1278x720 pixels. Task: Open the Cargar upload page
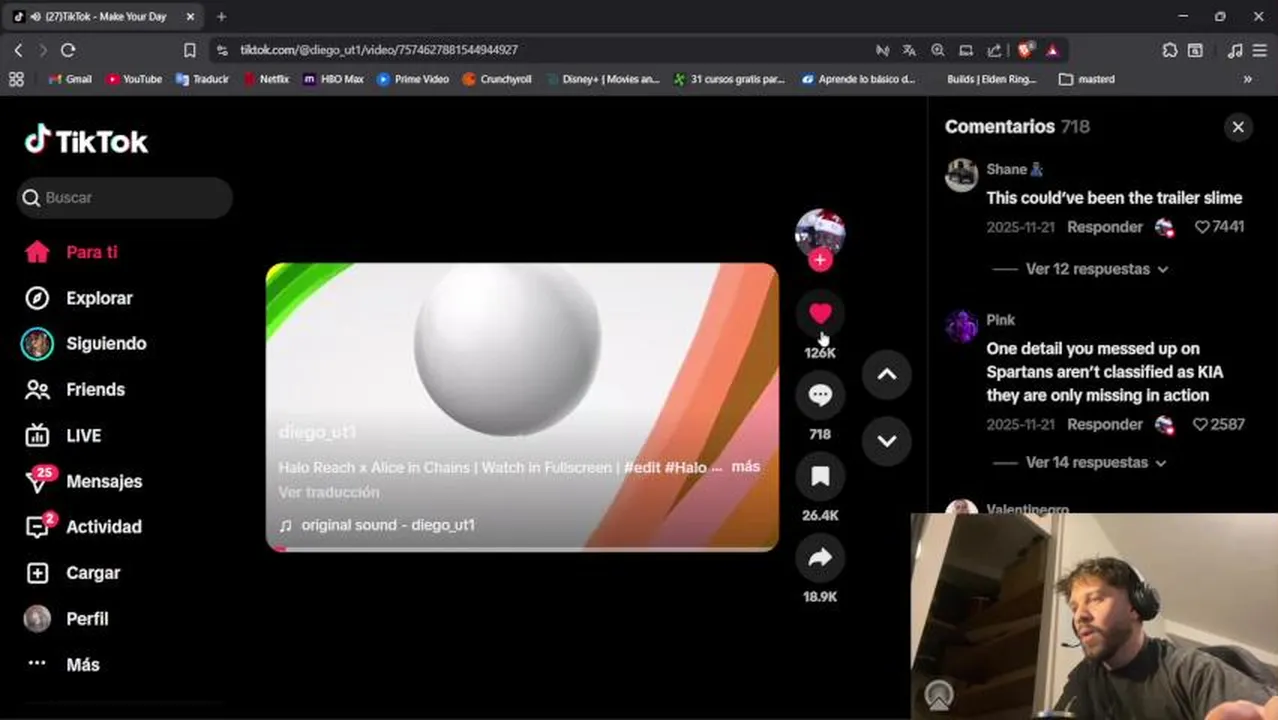click(x=72, y=573)
